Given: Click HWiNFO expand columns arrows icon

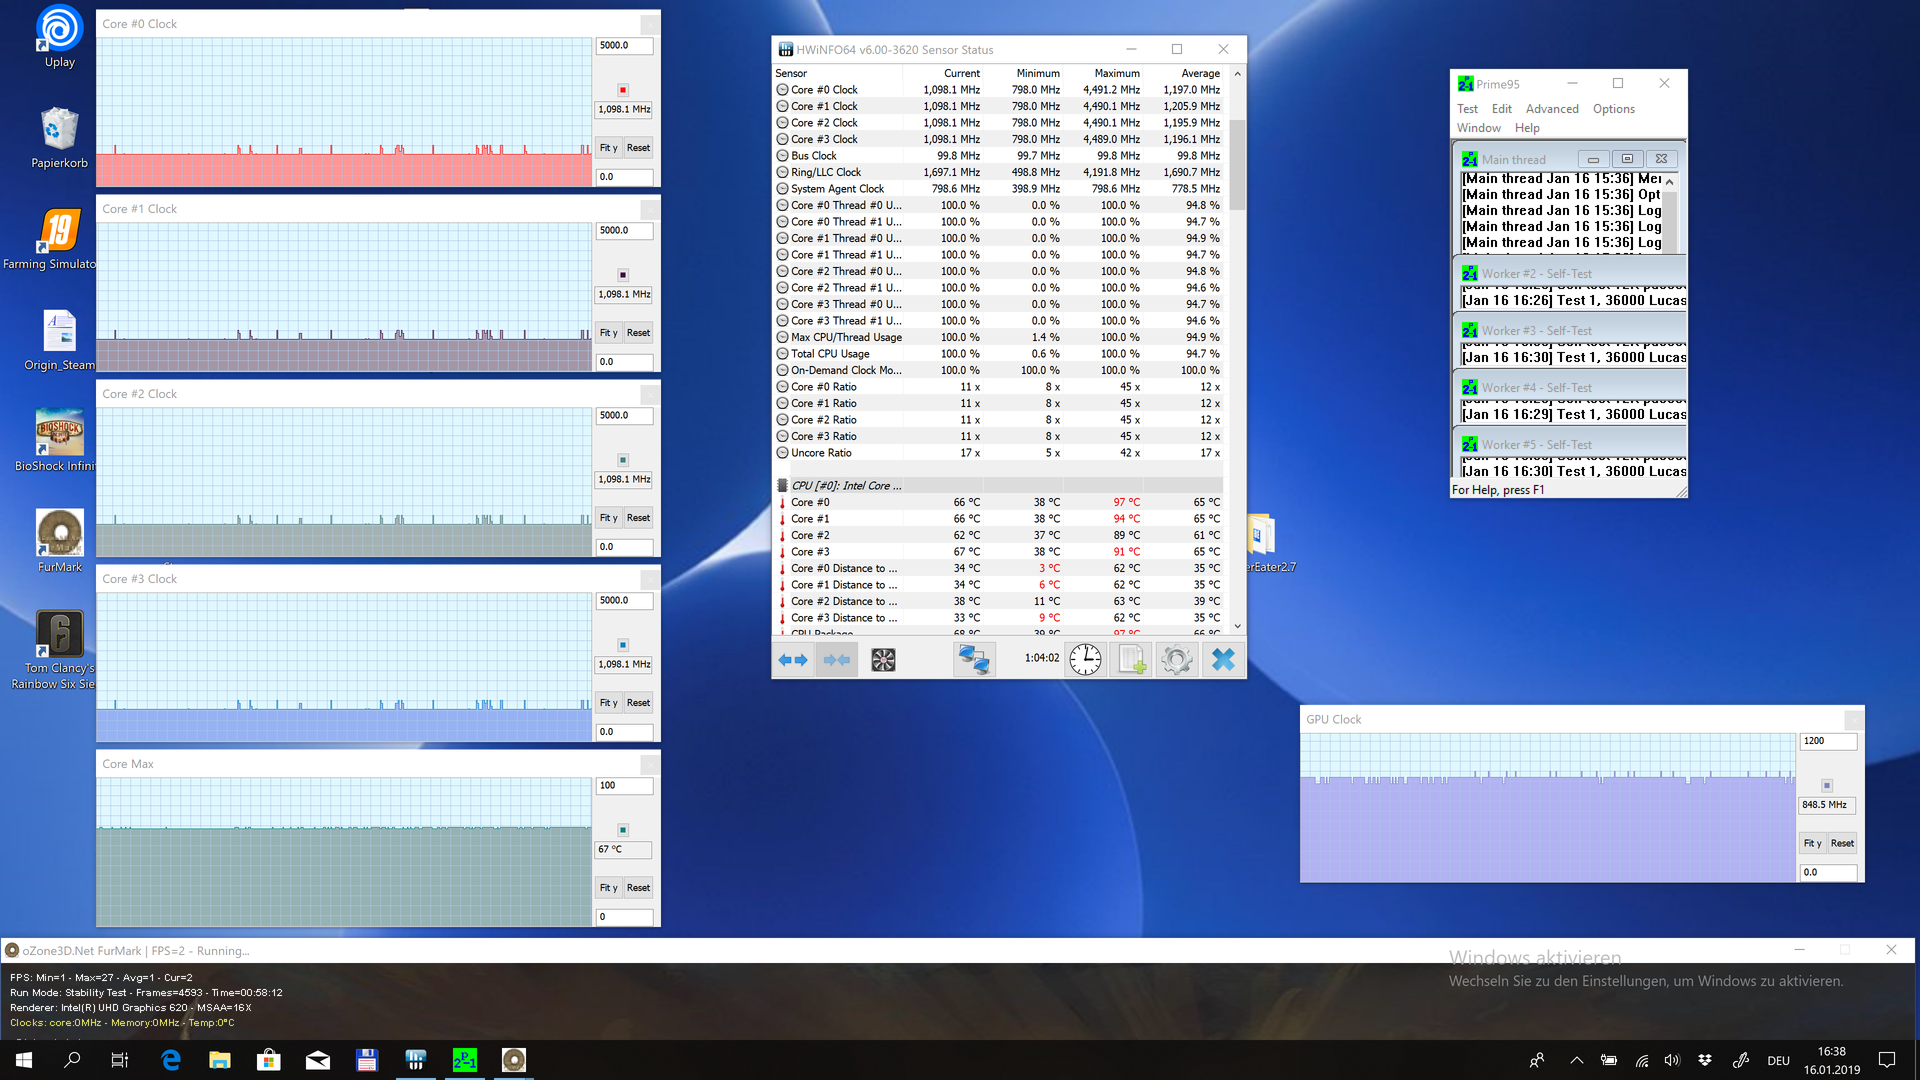Looking at the screenshot, I should (793, 660).
